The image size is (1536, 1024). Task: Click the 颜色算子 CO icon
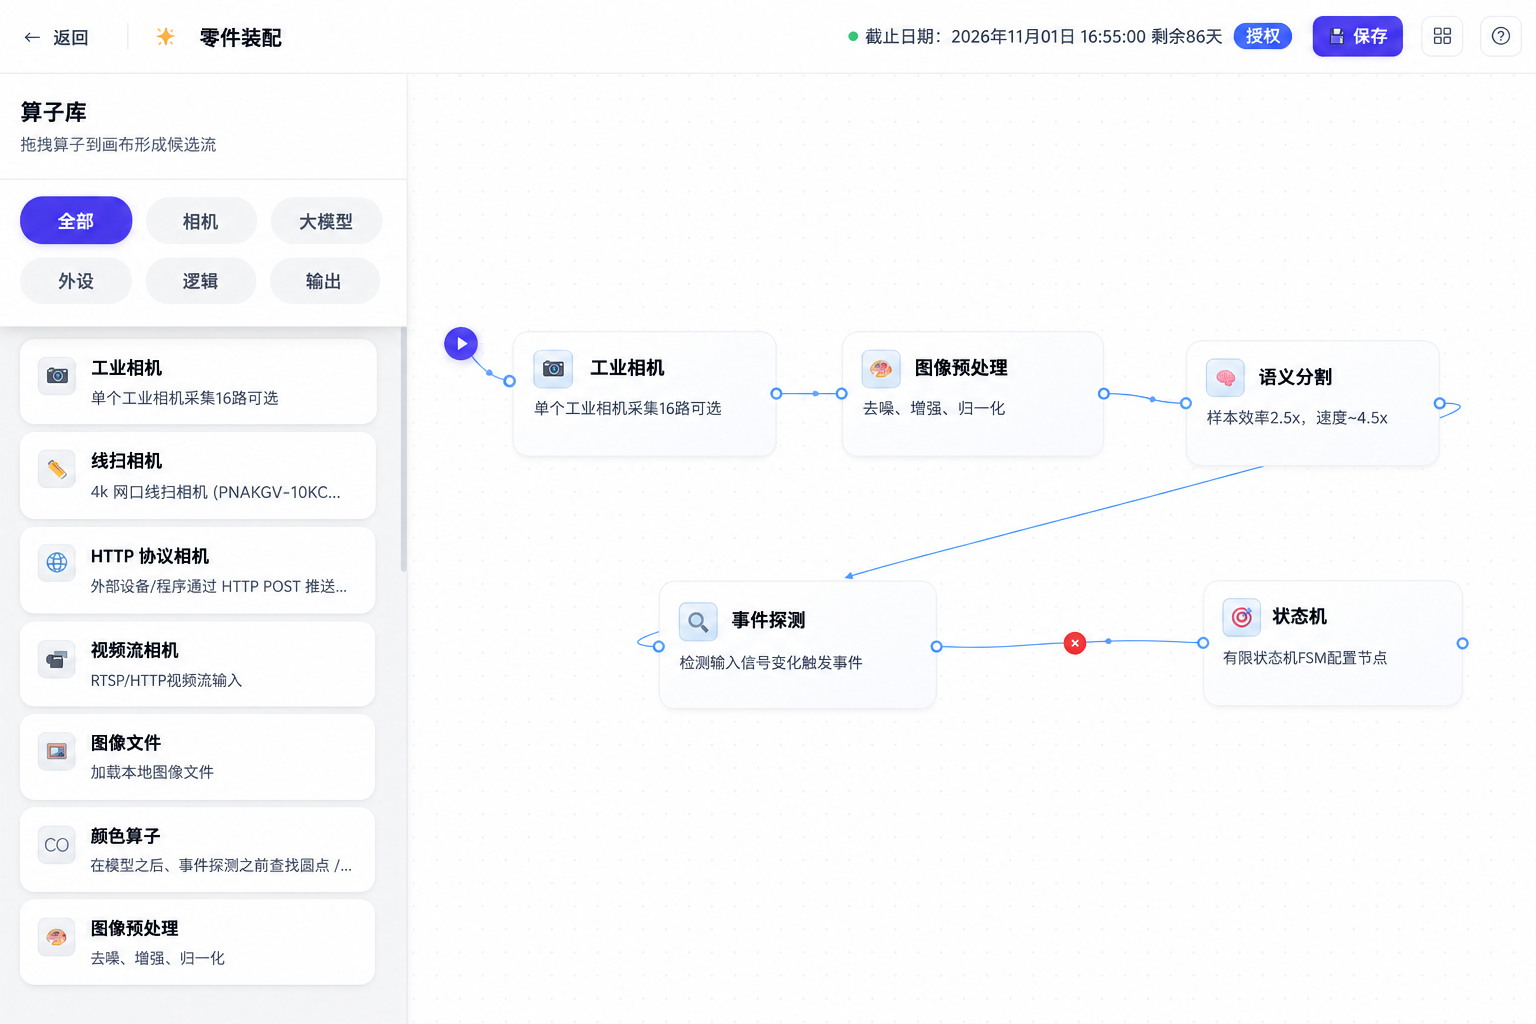57,845
